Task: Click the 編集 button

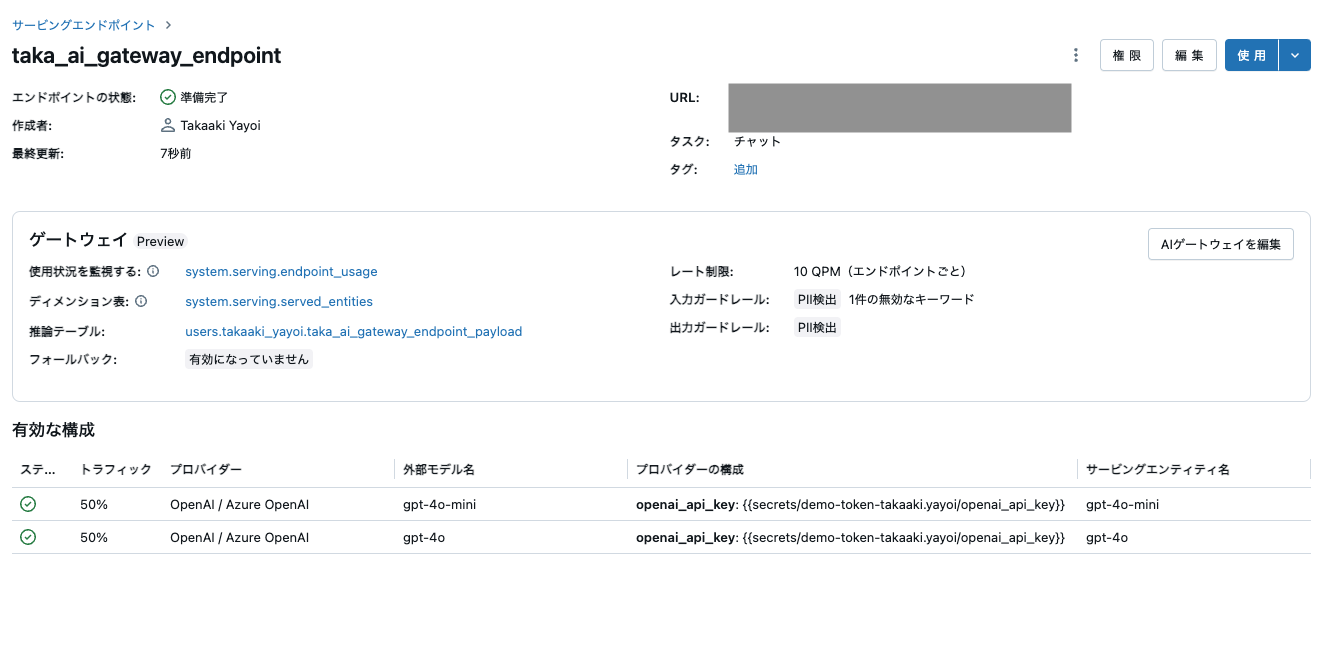Action: 1189,55
